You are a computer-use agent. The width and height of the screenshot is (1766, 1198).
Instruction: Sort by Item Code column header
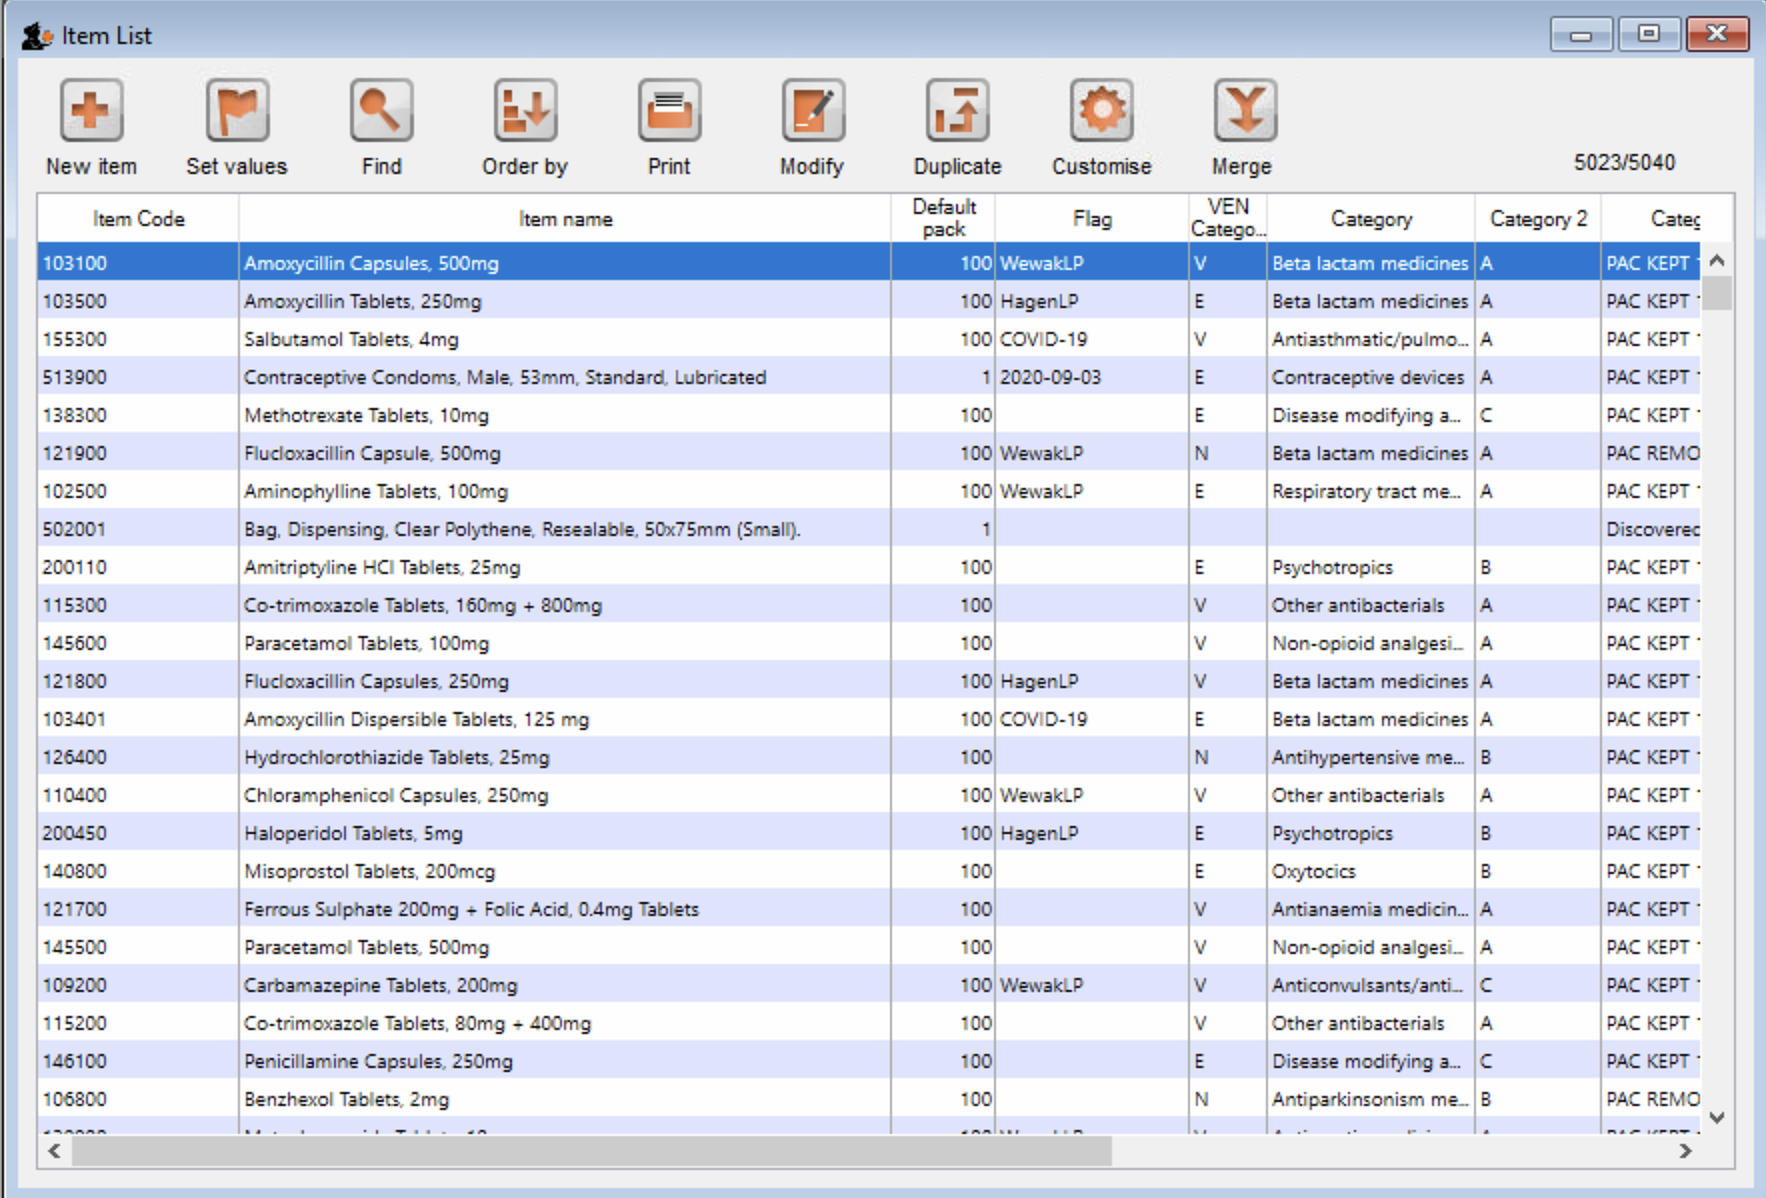point(138,219)
